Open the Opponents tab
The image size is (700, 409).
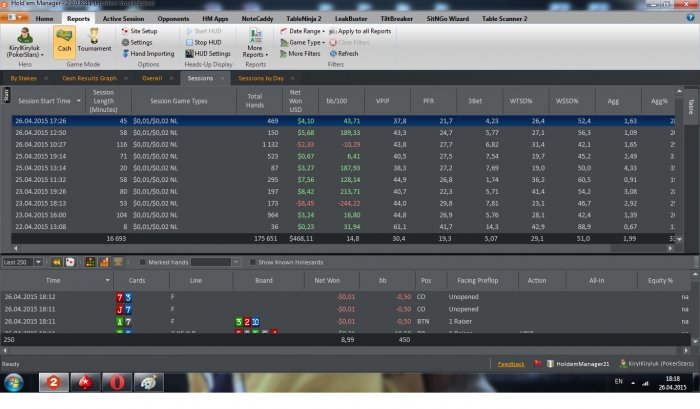(173, 19)
